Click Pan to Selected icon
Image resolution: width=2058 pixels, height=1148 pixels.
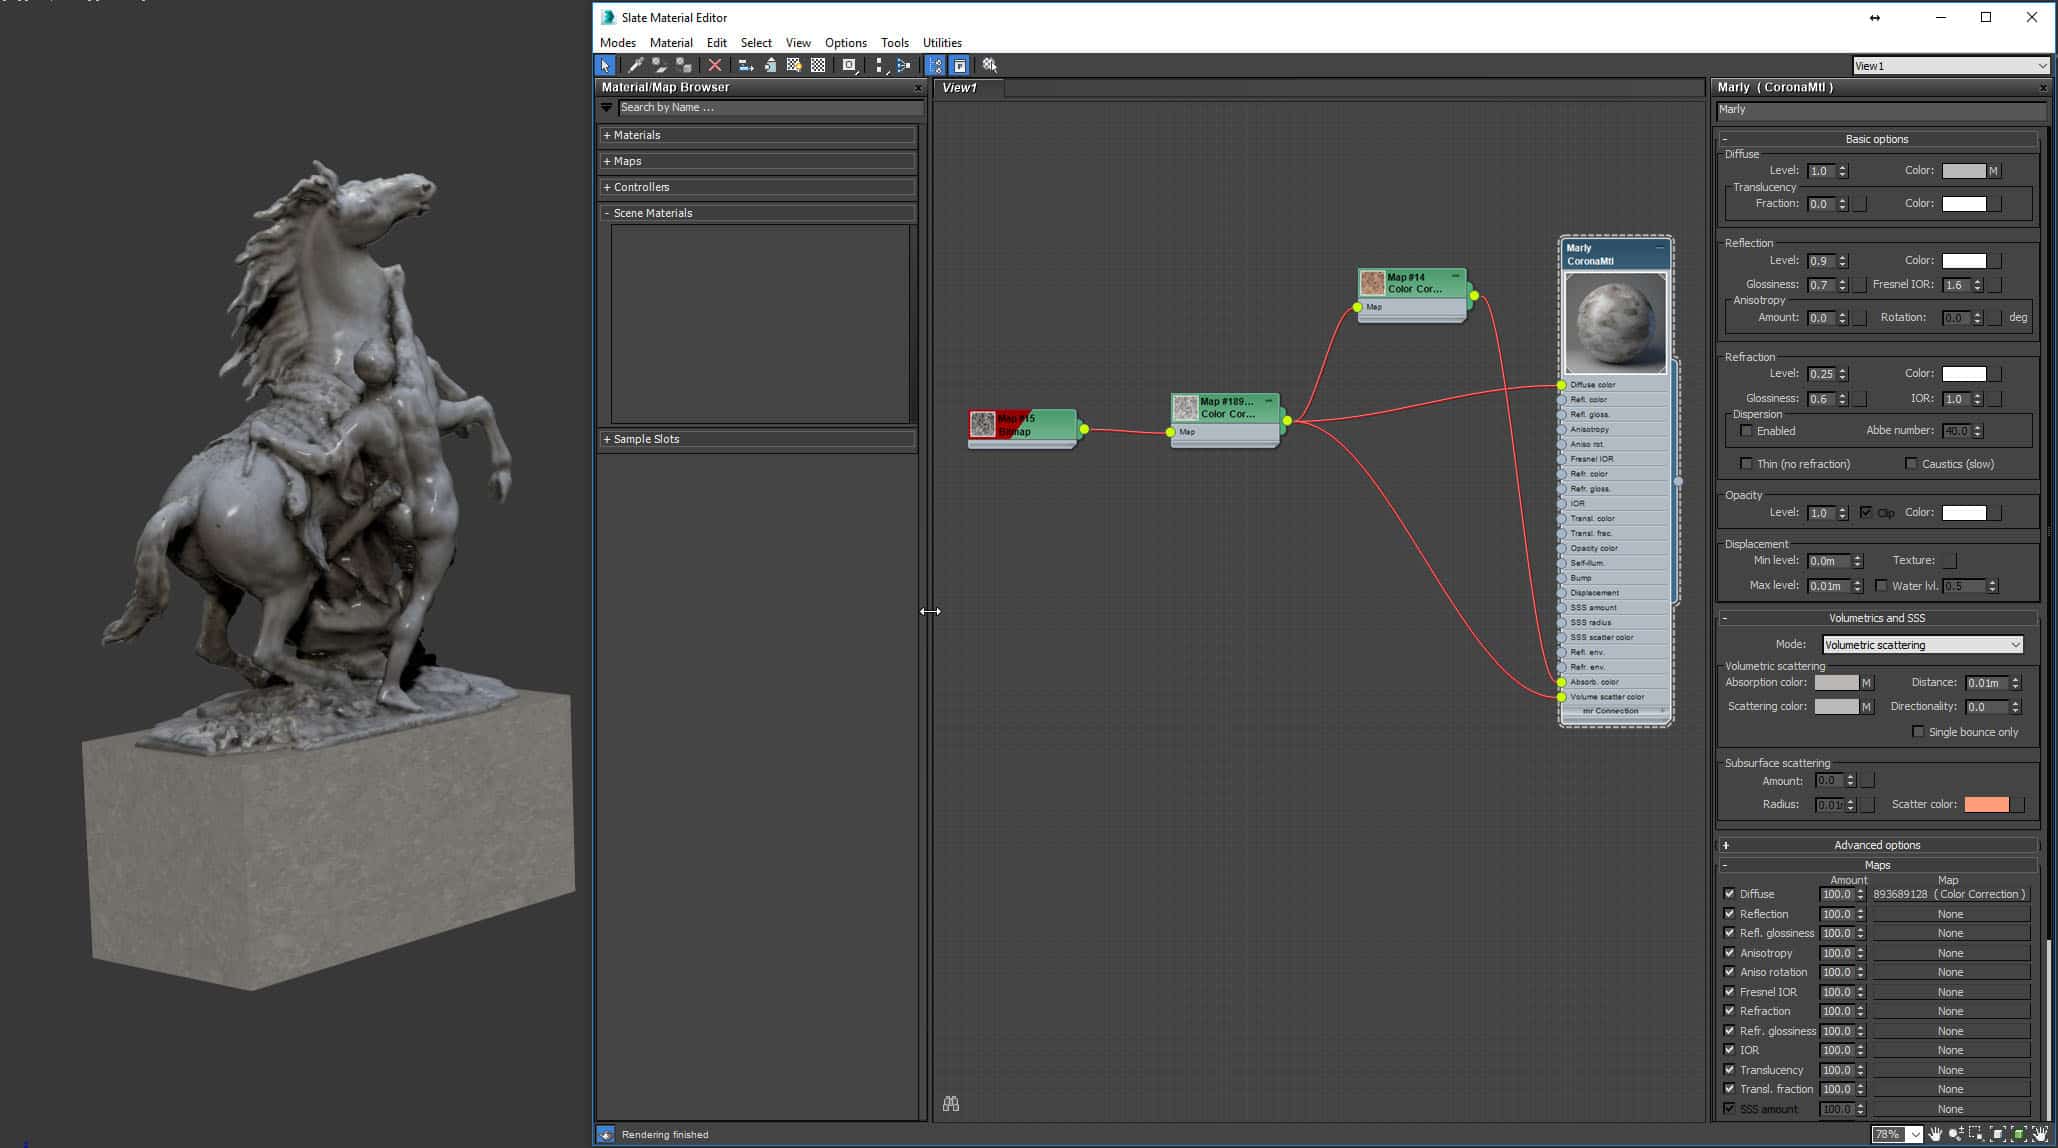(2040, 1134)
